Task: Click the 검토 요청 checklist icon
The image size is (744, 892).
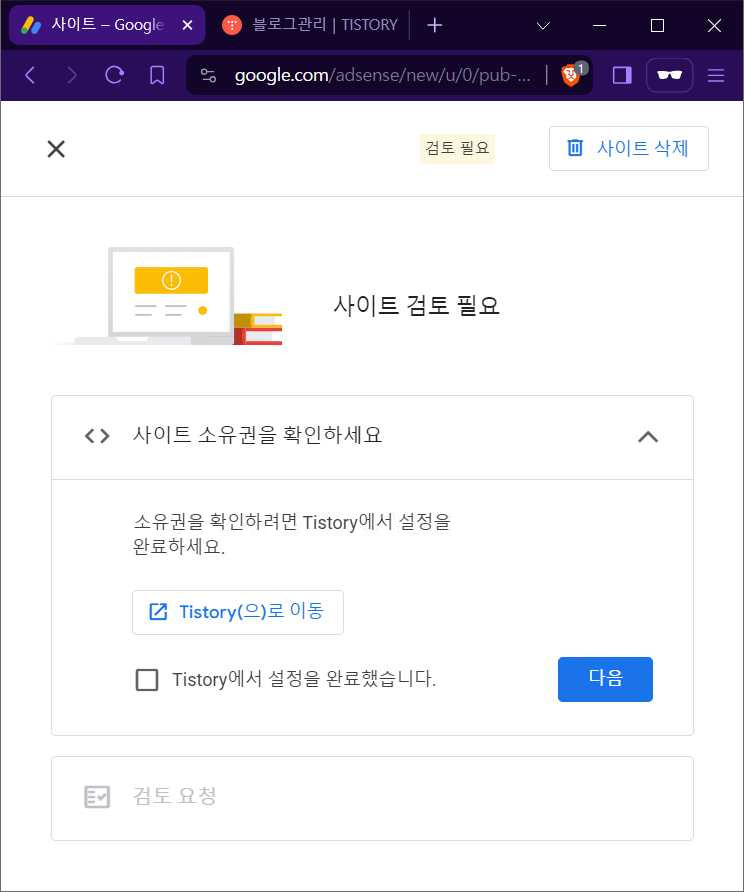Action: [97, 797]
